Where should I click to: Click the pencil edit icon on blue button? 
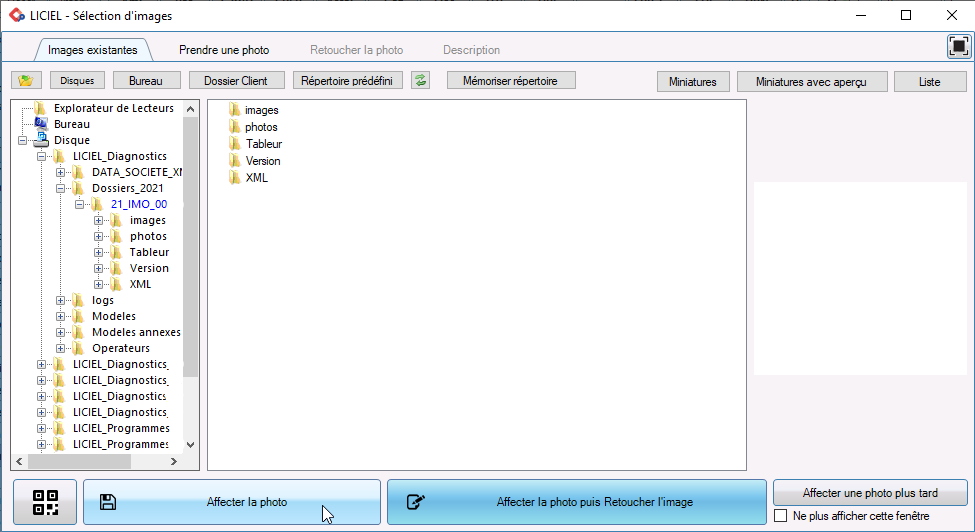415,502
